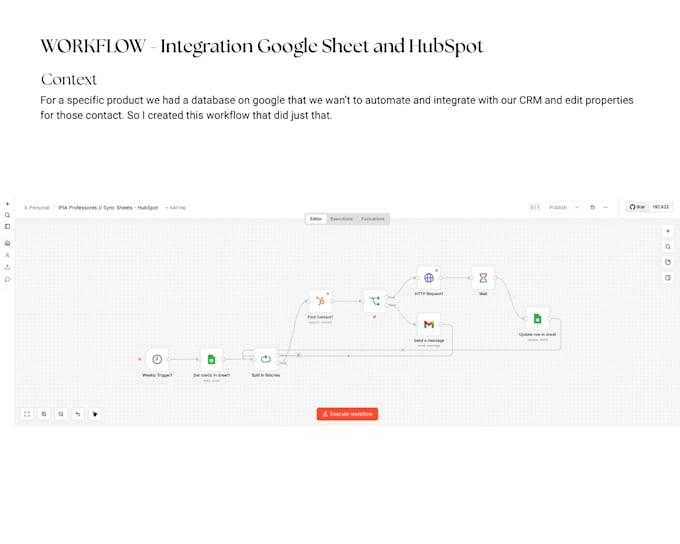Click the GitHub Star button
Image resolution: width=680 pixels, height=544 pixels.
pos(637,207)
